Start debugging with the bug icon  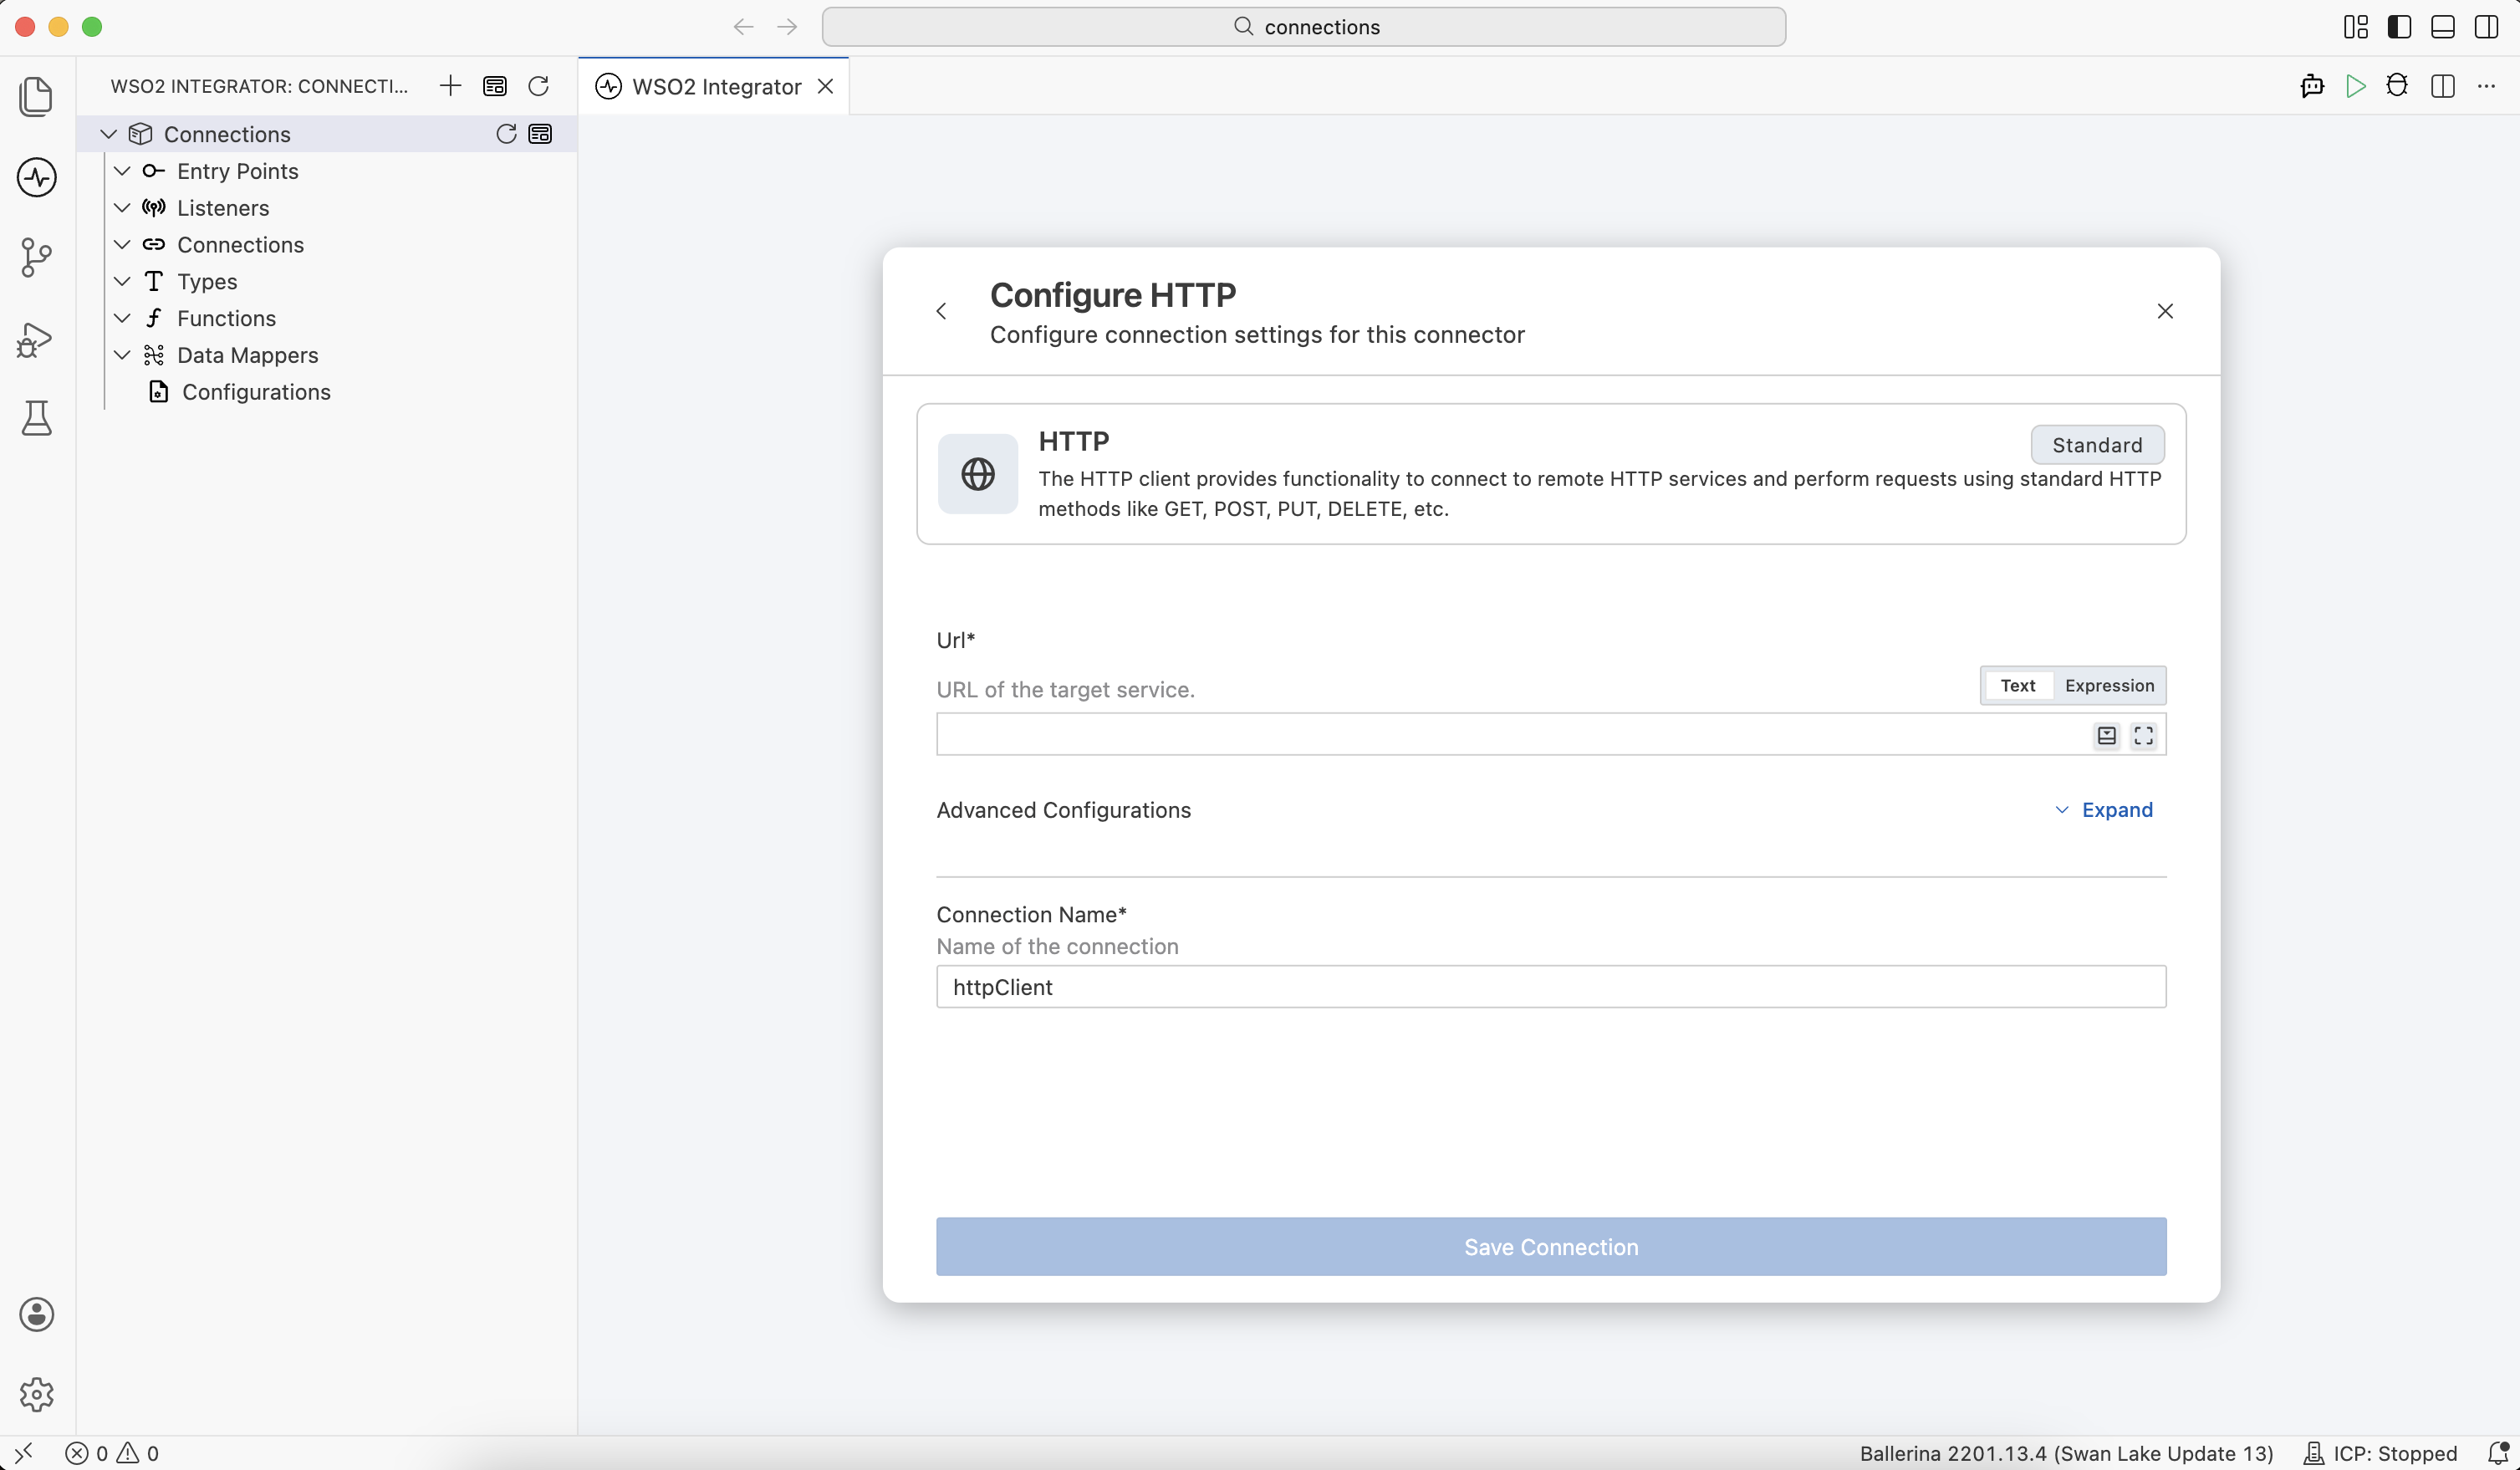click(2397, 86)
